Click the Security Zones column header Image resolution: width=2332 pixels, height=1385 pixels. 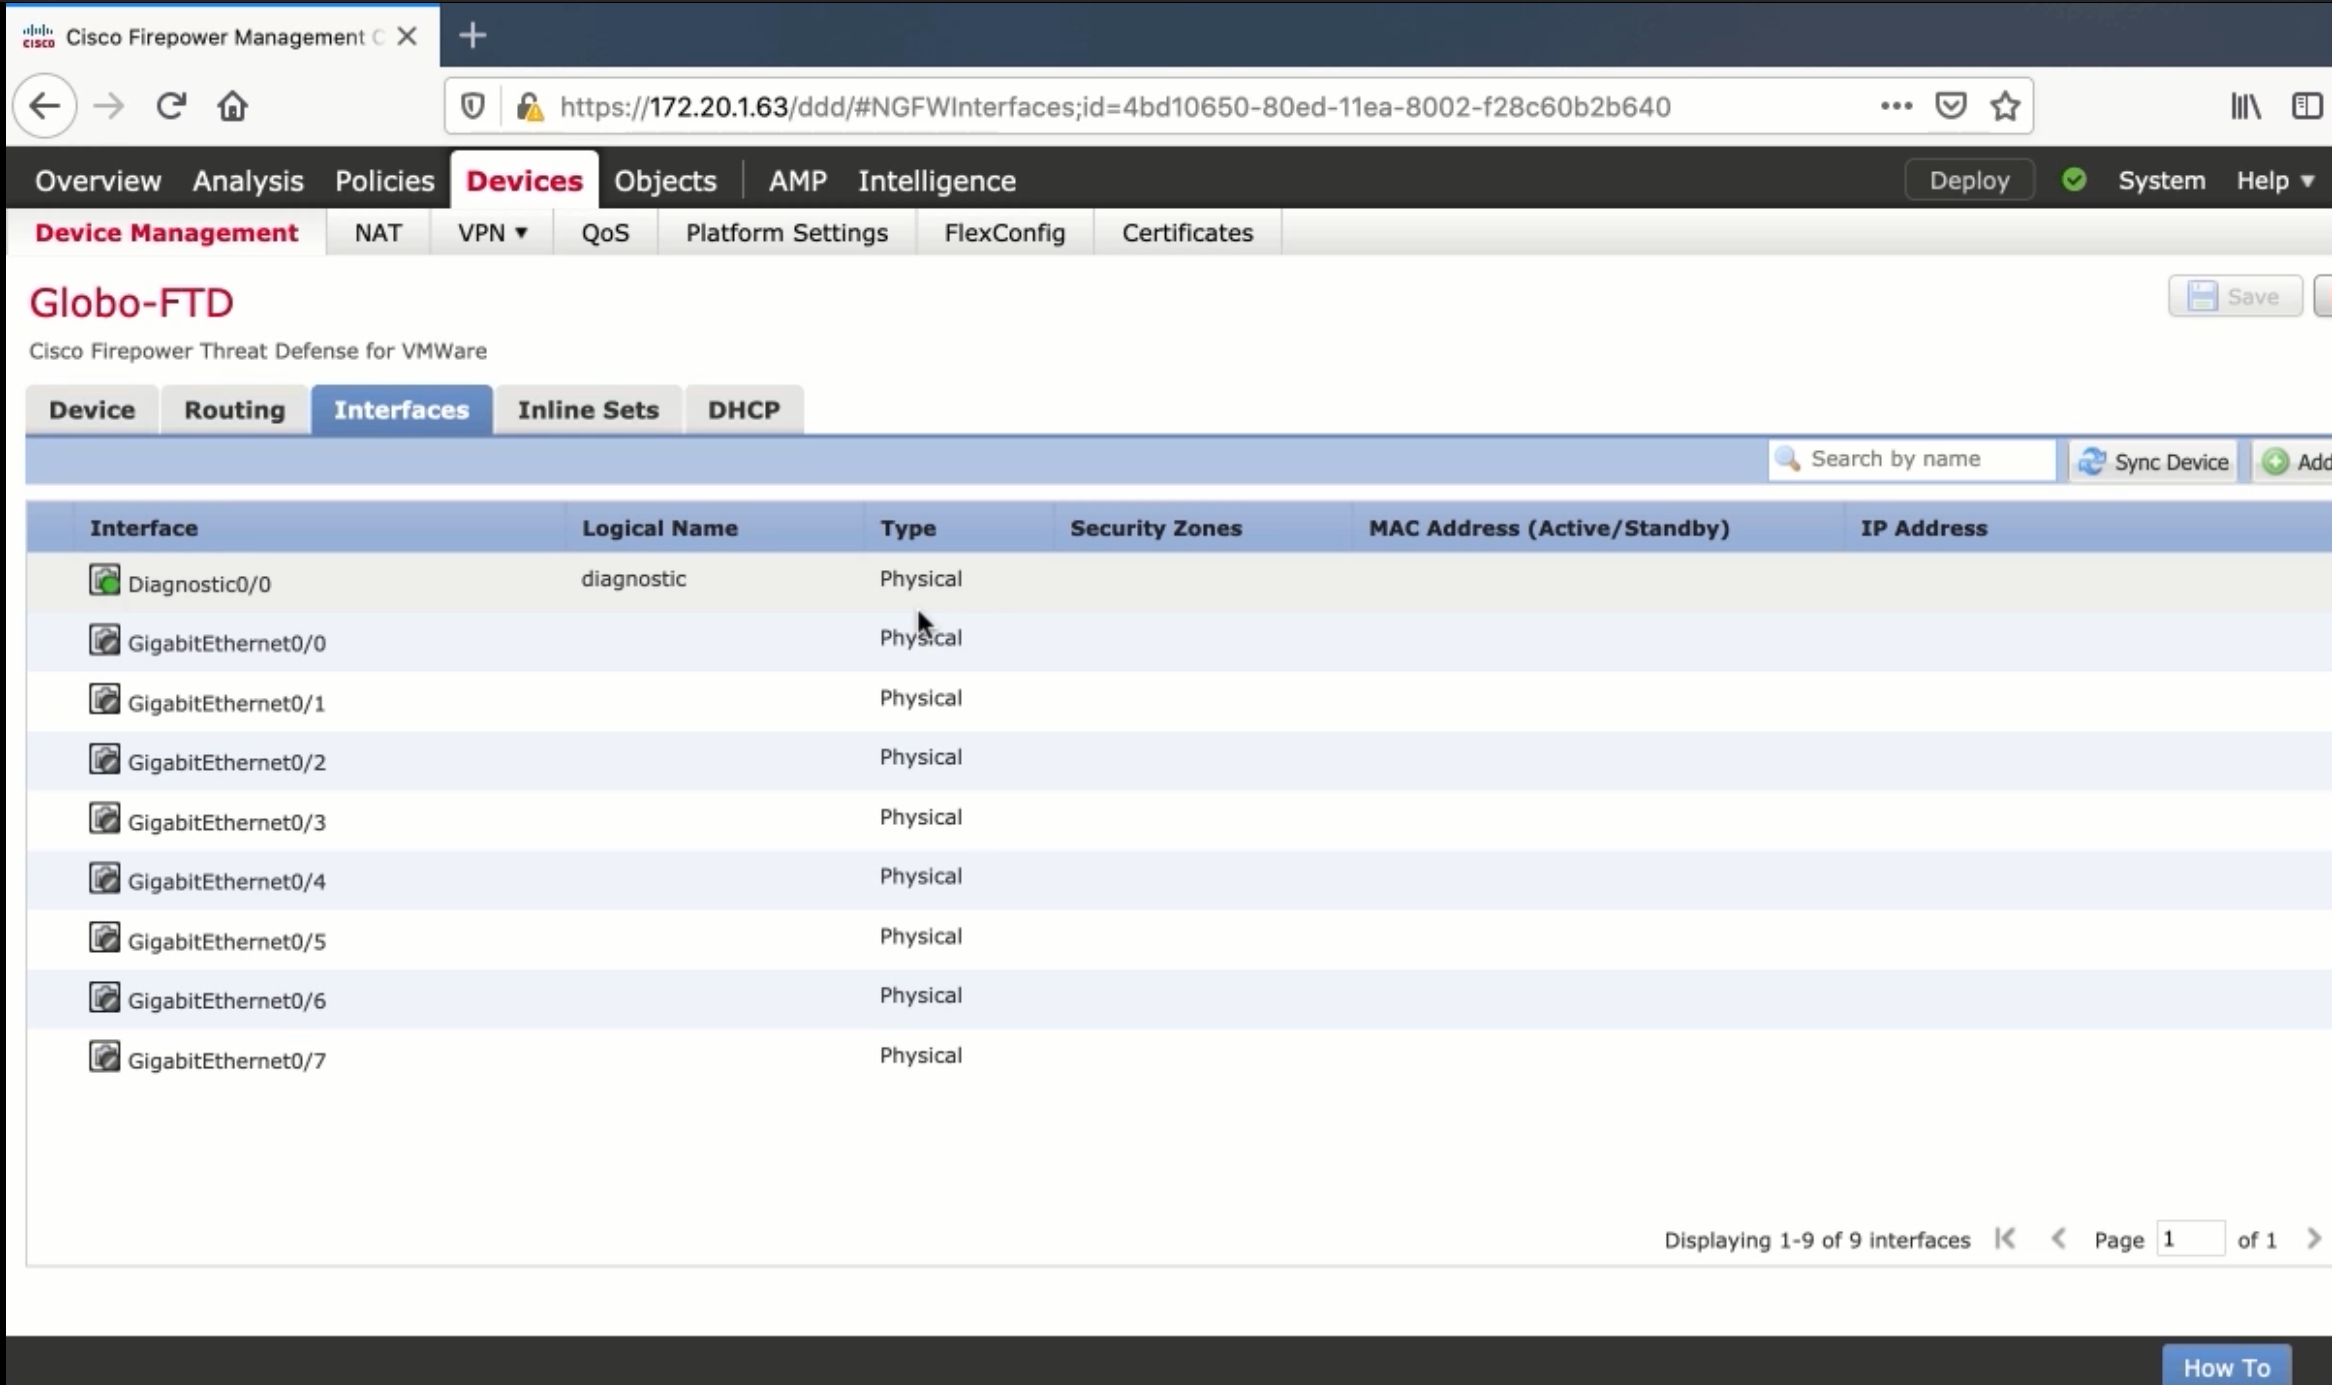1203,528
